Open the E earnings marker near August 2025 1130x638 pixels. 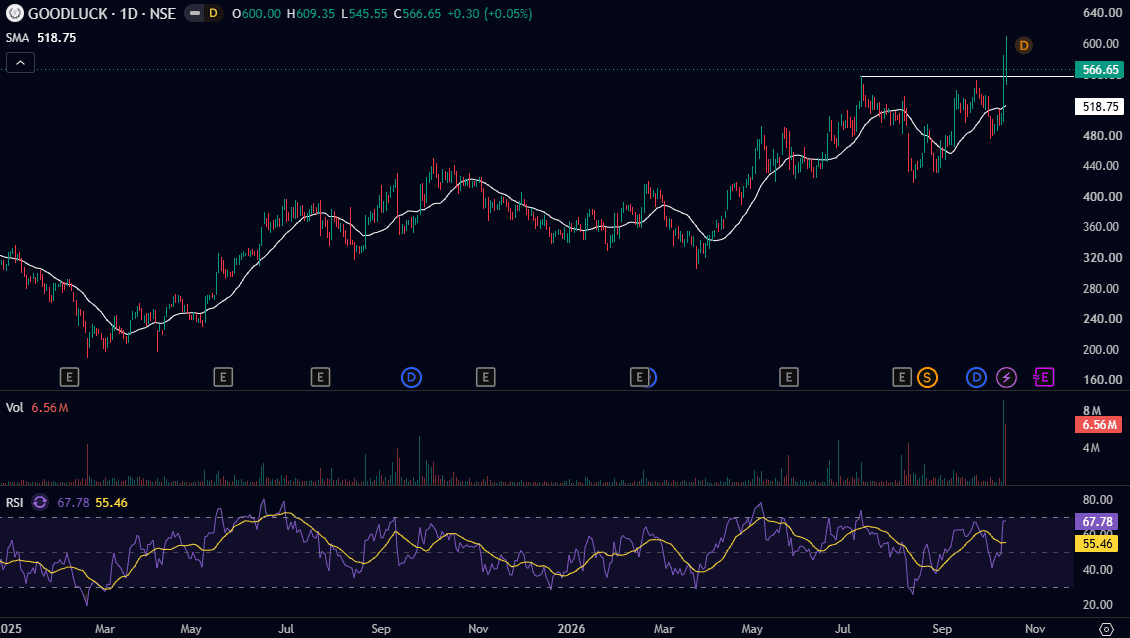[320, 377]
